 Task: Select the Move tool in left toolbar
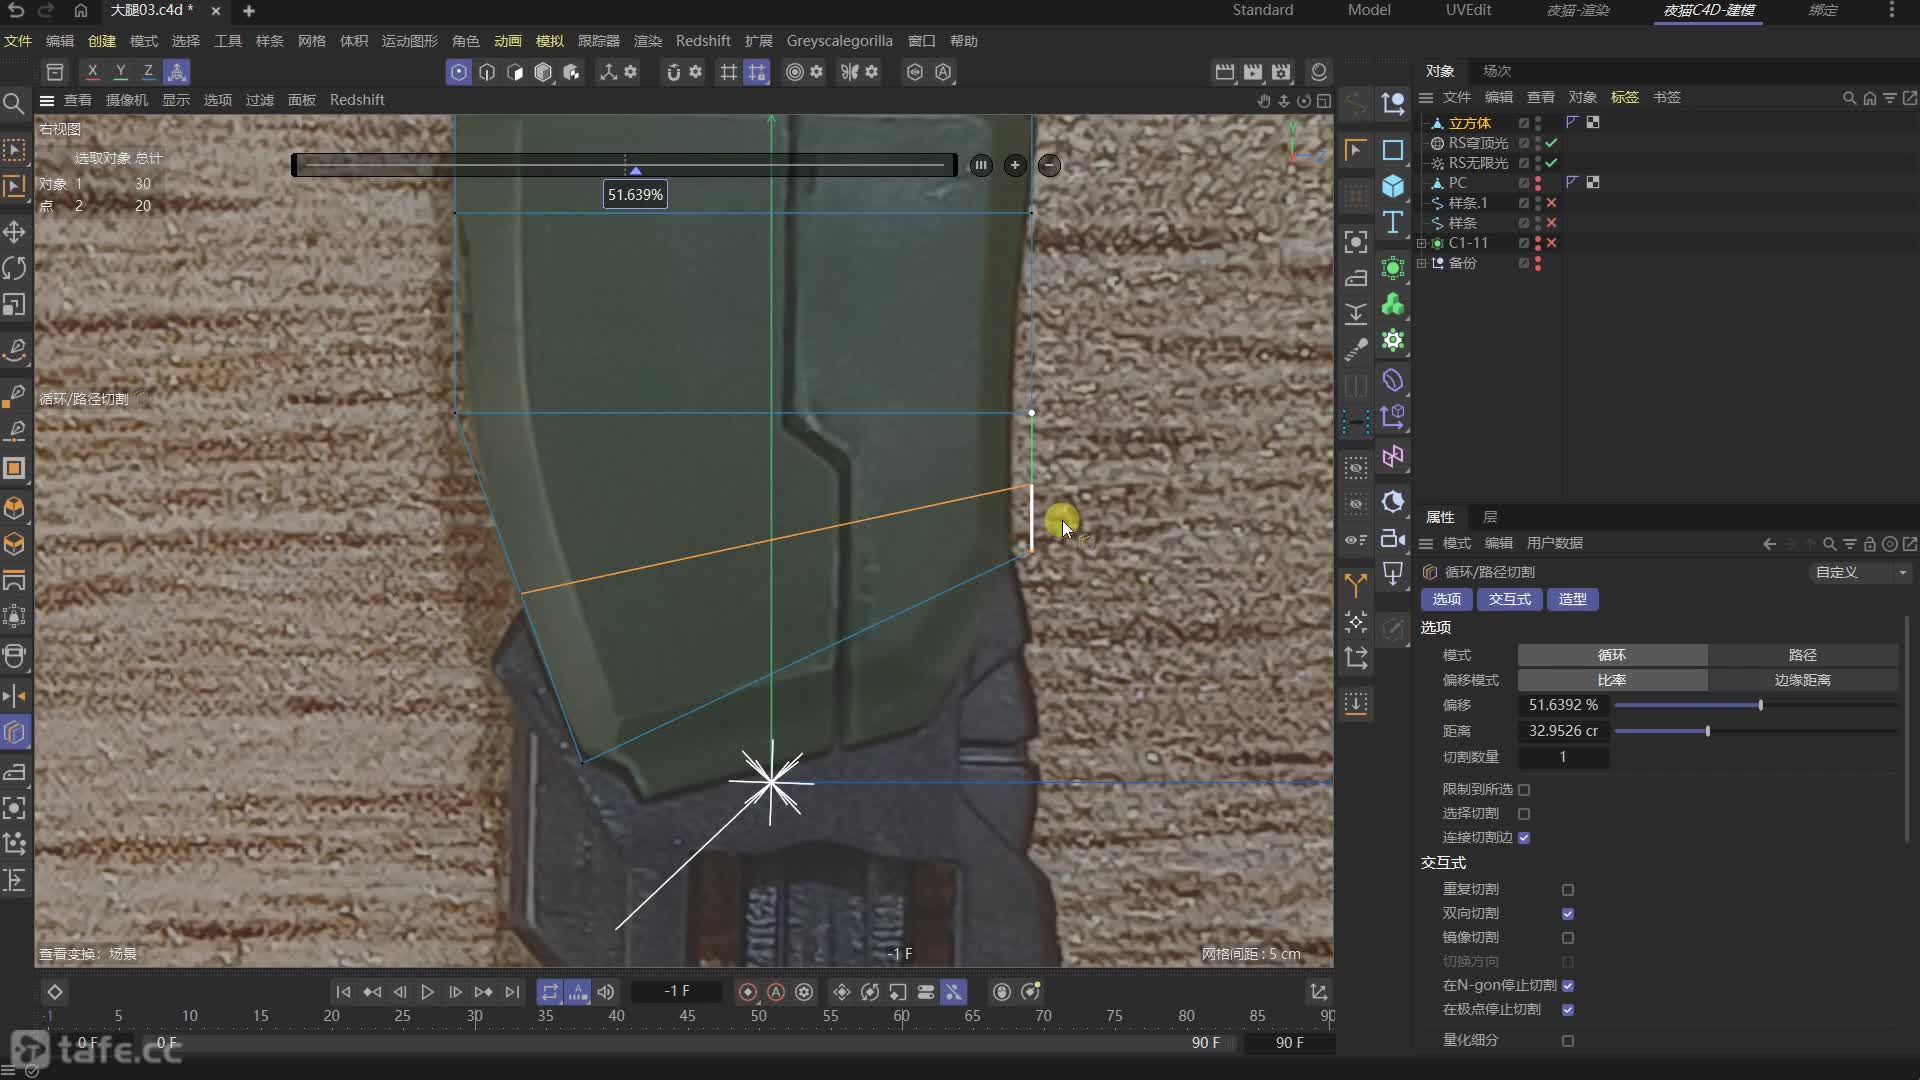click(14, 232)
